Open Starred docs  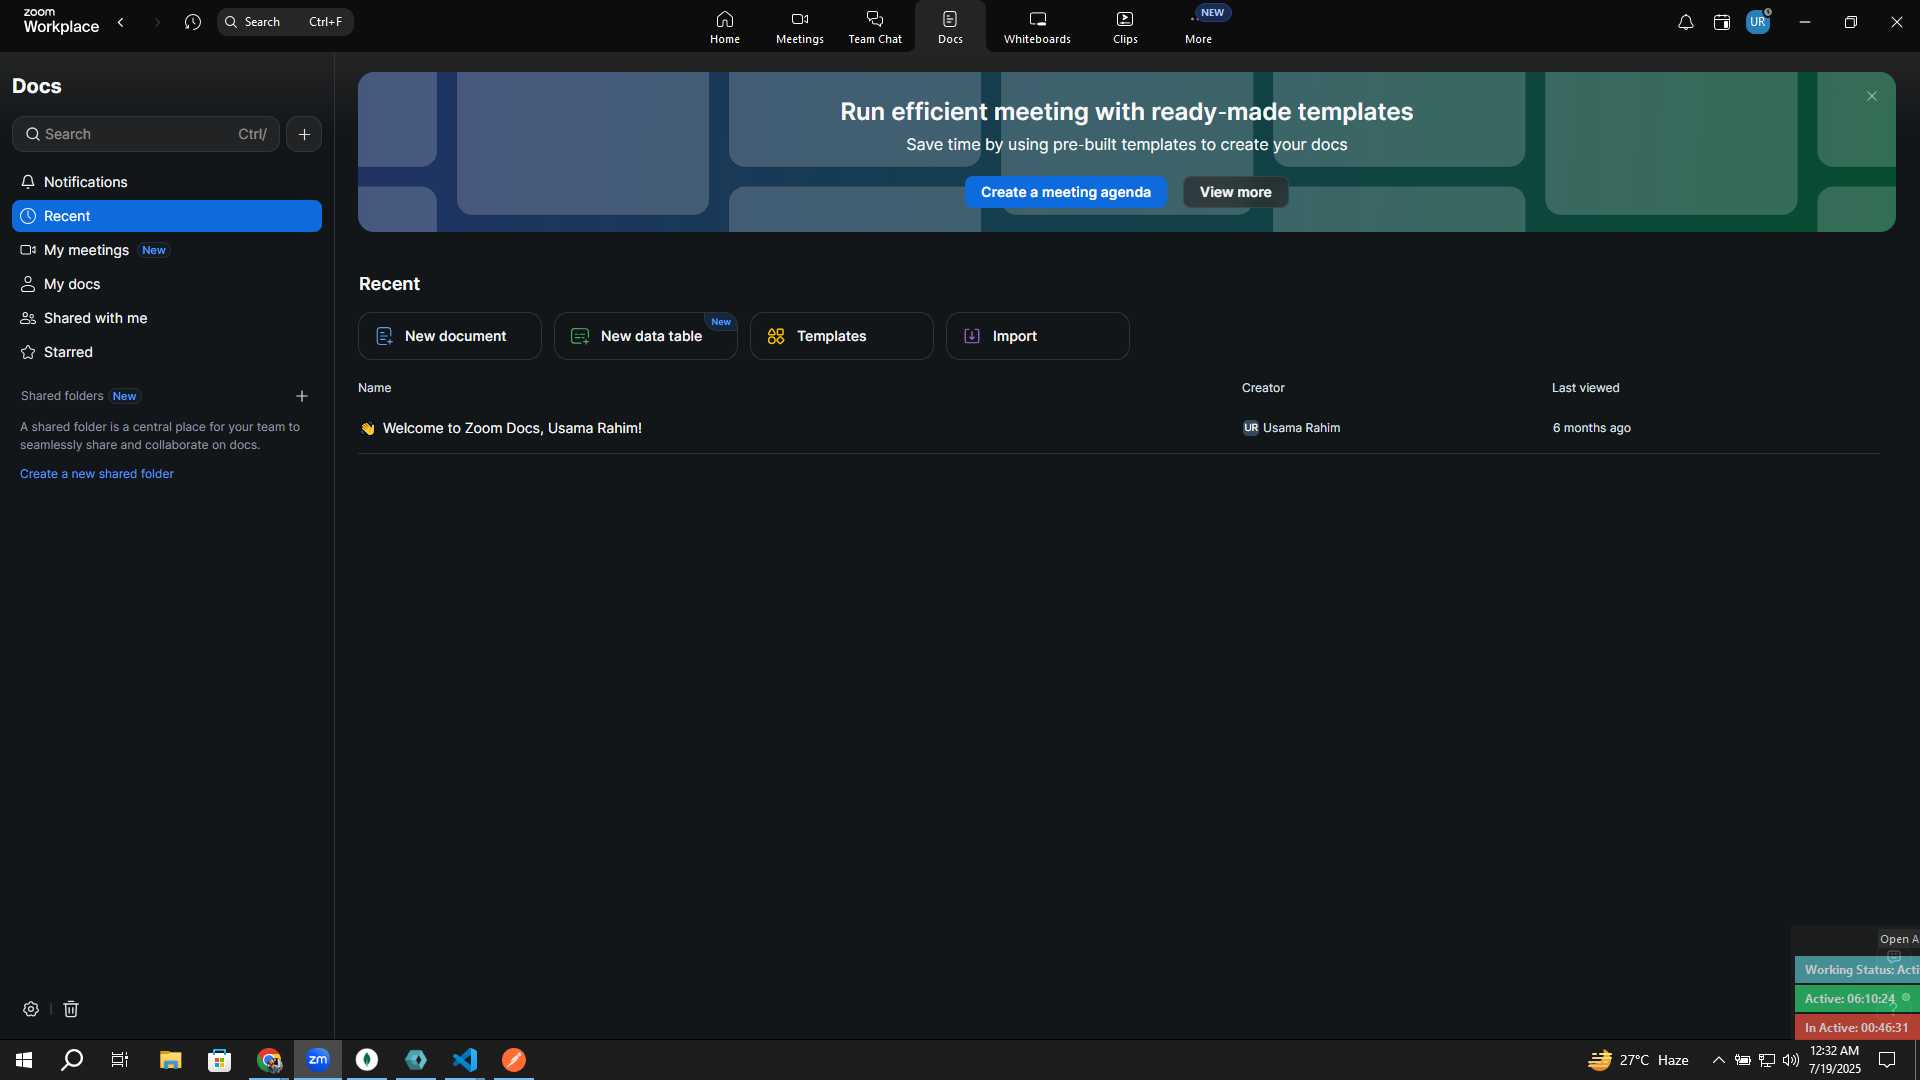click(x=167, y=352)
